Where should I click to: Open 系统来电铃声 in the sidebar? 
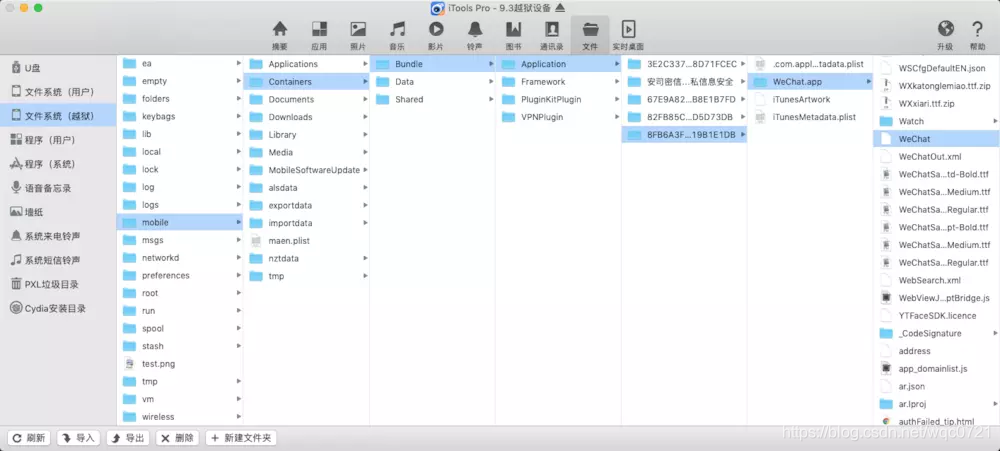[x=59, y=236]
